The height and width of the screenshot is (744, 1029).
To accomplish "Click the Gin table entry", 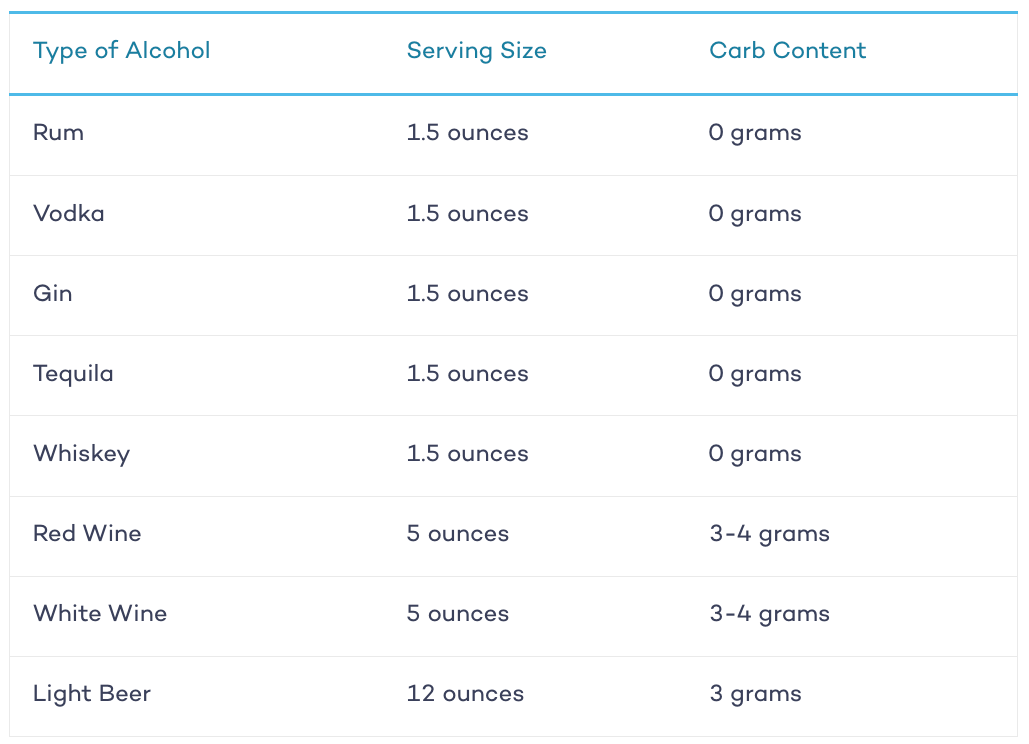I will [52, 293].
